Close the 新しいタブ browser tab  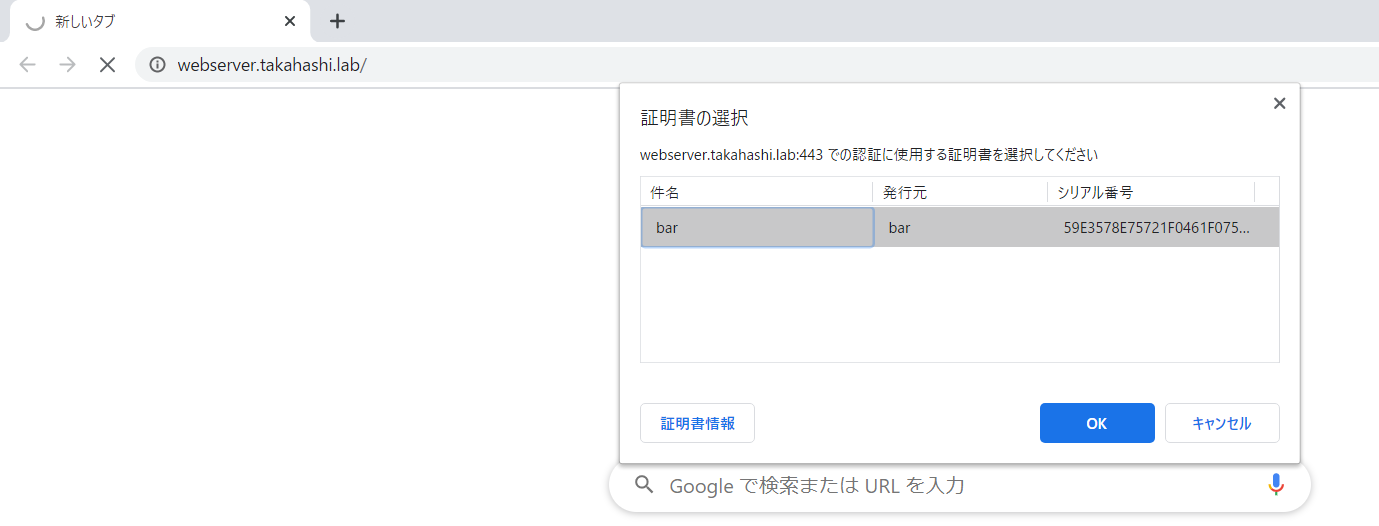pos(290,21)
